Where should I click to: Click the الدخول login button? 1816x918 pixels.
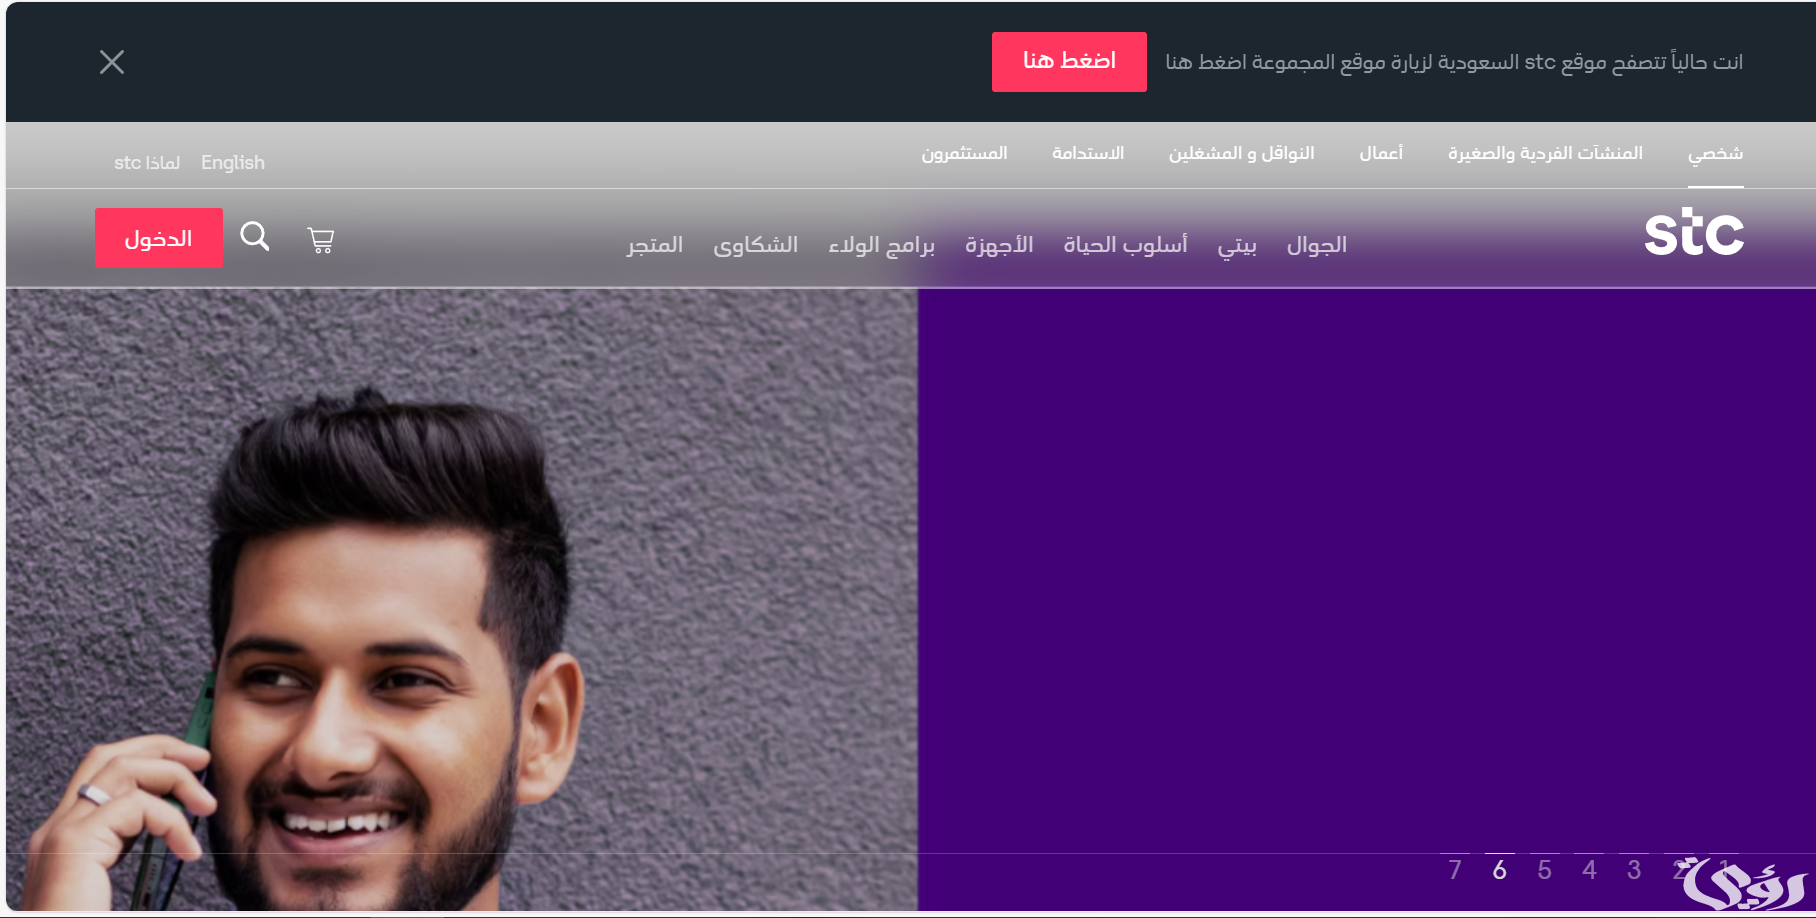[x=159, y=238]
